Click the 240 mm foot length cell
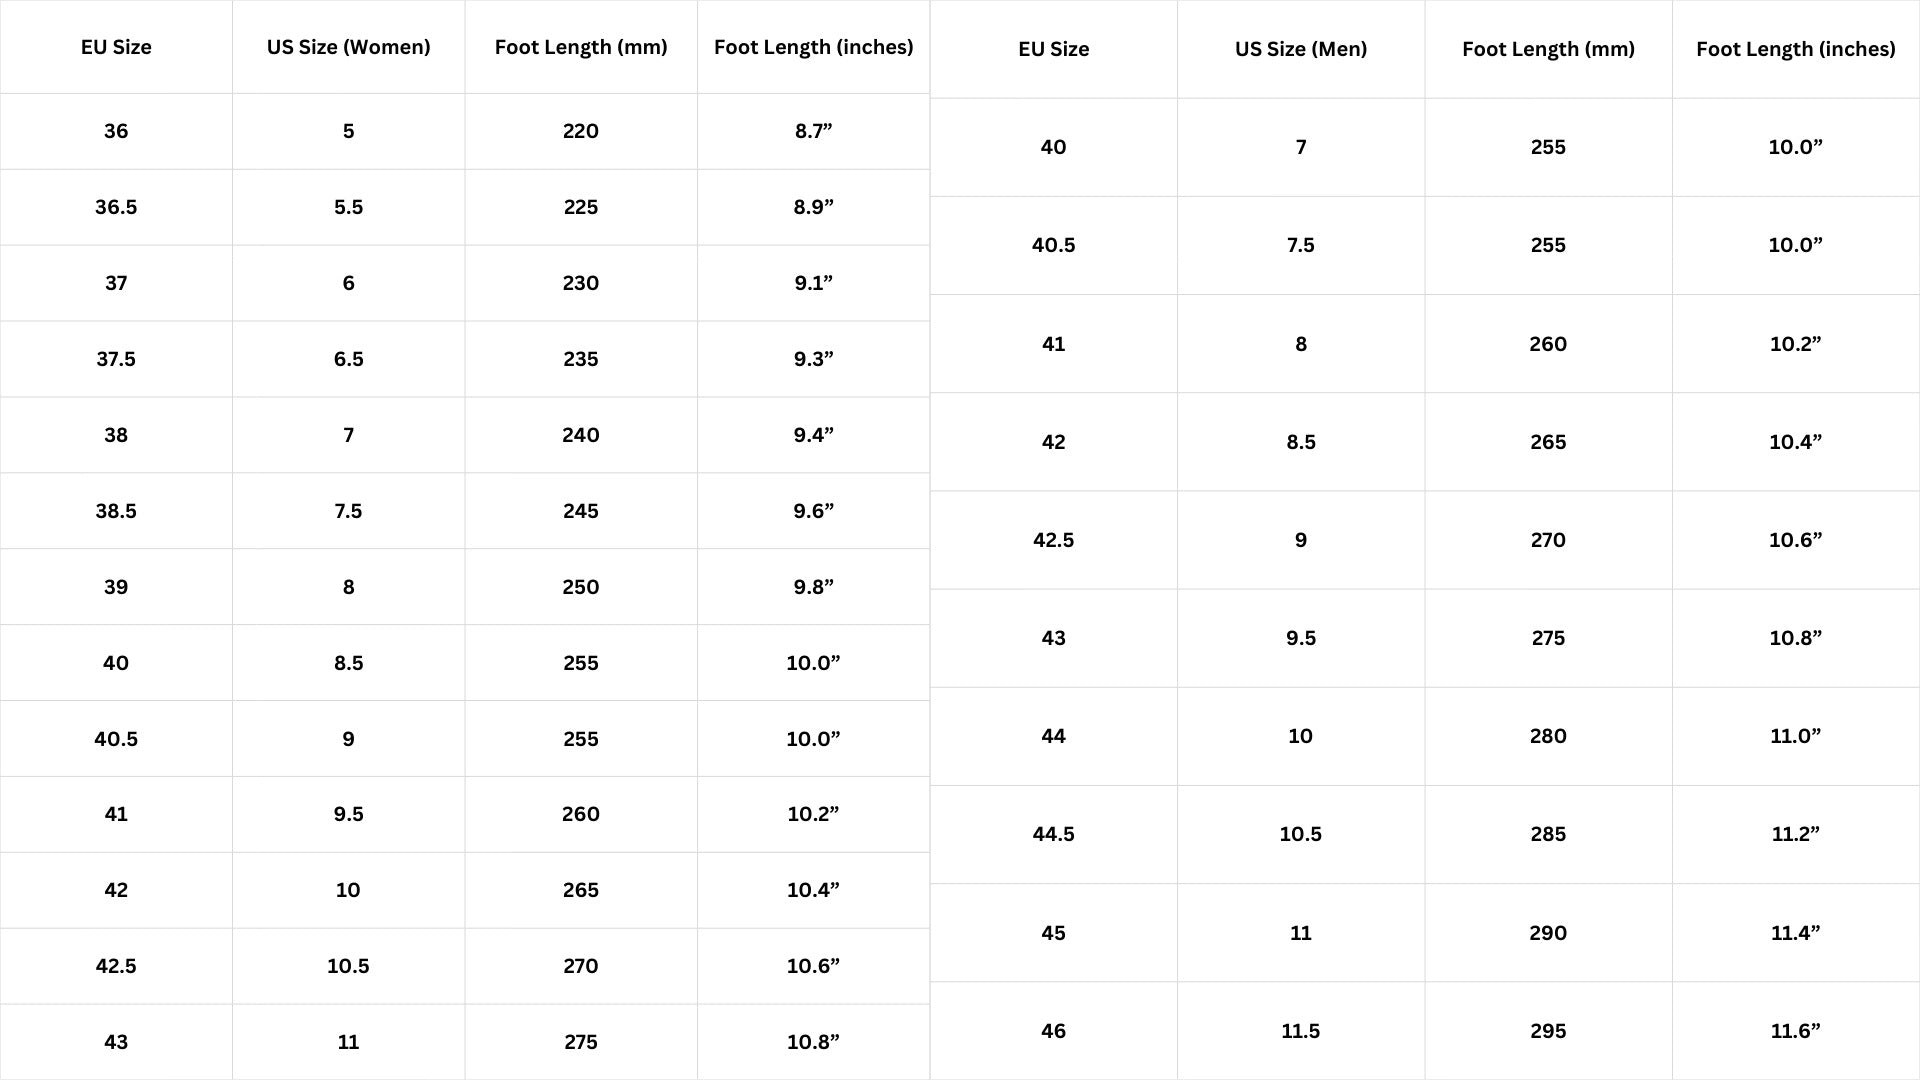Image resolution: width=1920 pixels, height=1080 pixels. click(x=580, y=435)
